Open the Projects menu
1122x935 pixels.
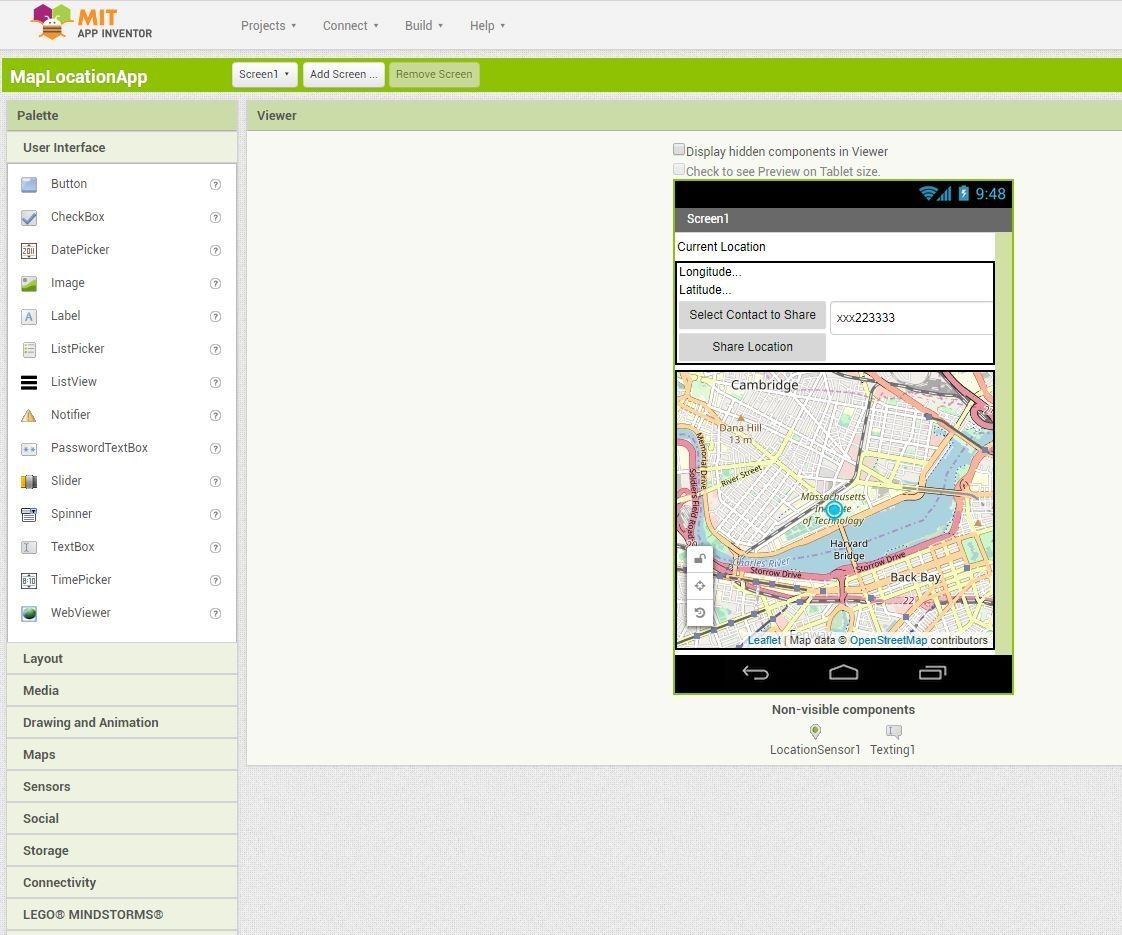coord(268,26)
